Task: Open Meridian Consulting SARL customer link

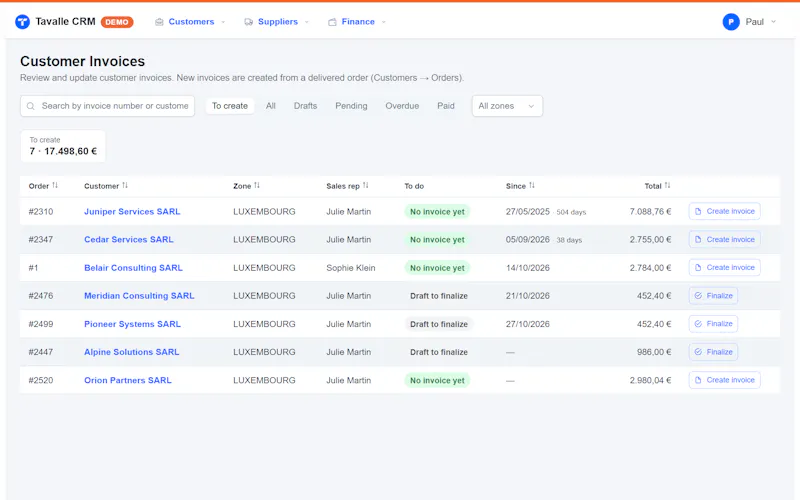Action: tap(139, 296)
